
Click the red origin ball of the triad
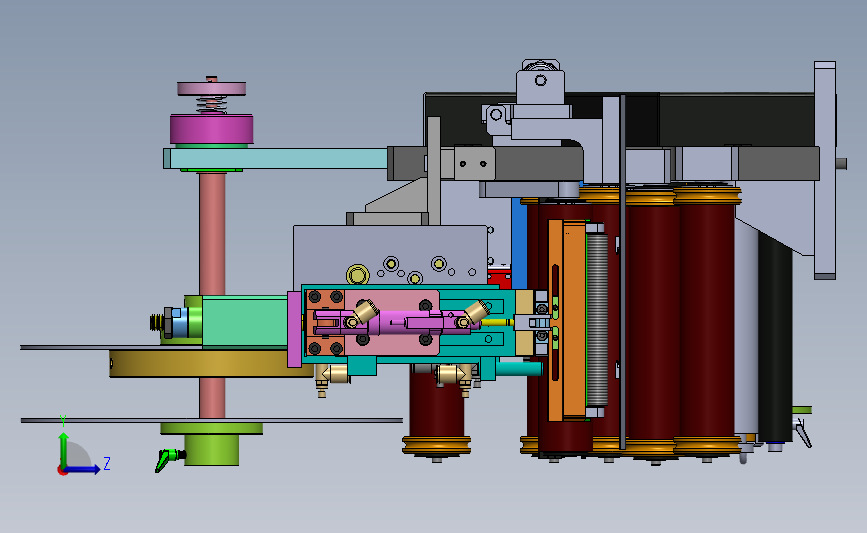[62, 471]
